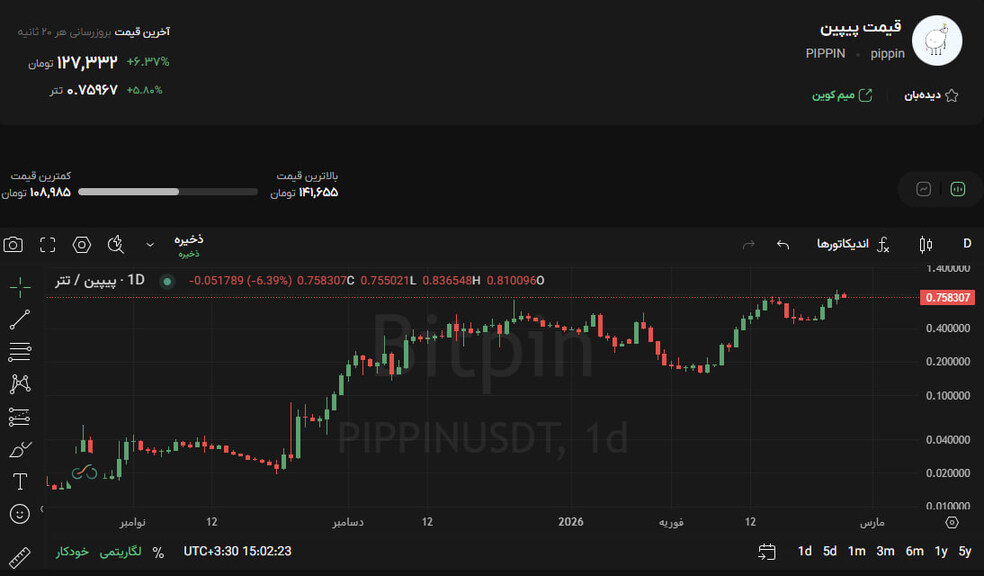The height and width of the screenshot is (576, 984).
Task: Expand the save layout dropdown arrow
Action: [x=150, y=245]
